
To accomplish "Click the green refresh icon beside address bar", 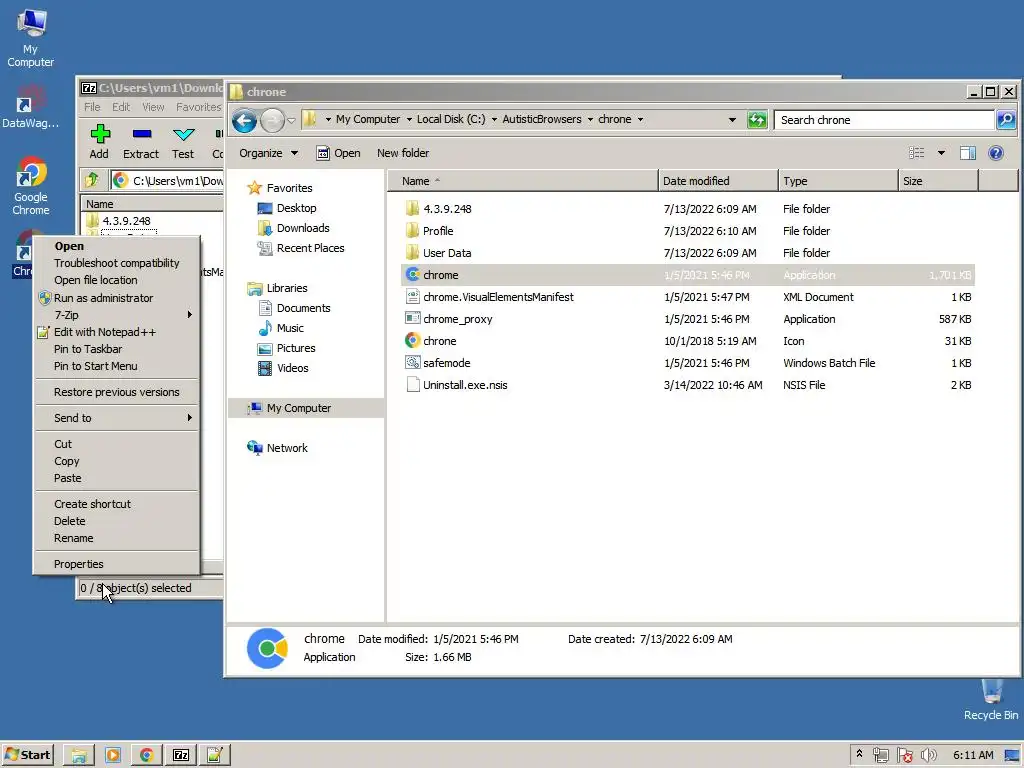I will (x=757, y=120).
